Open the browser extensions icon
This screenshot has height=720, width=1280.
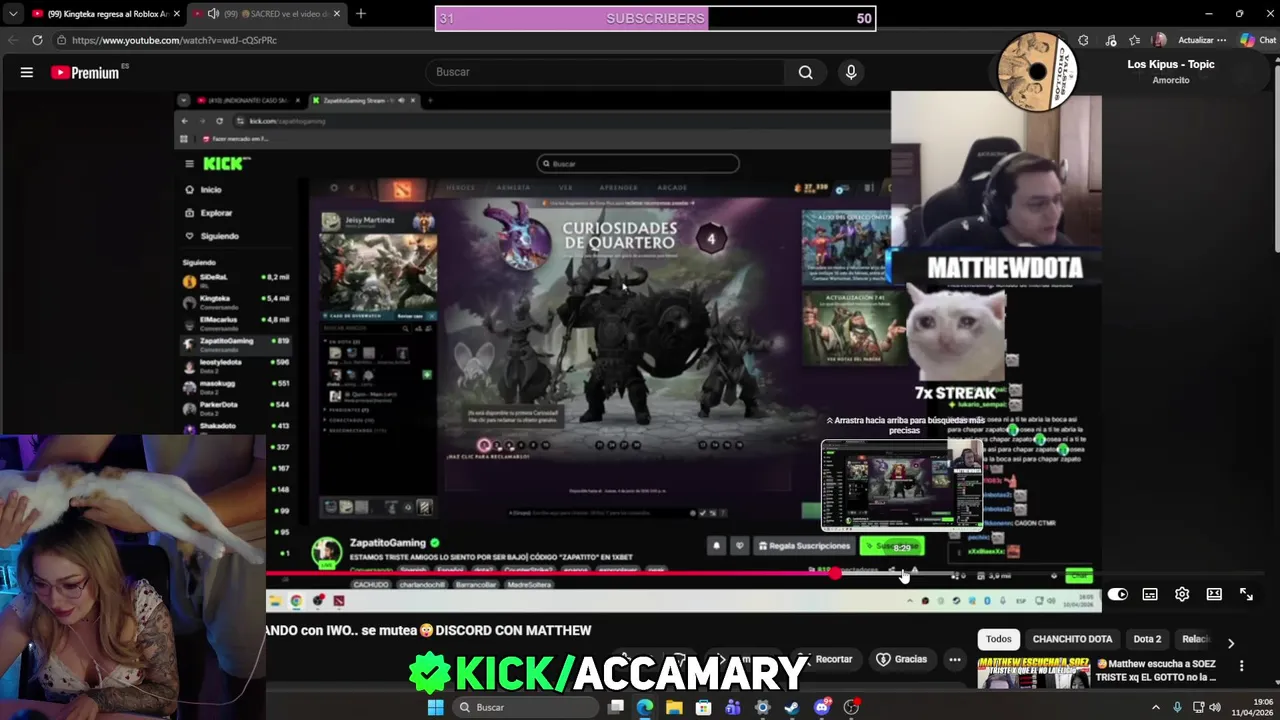point(1083,40)
